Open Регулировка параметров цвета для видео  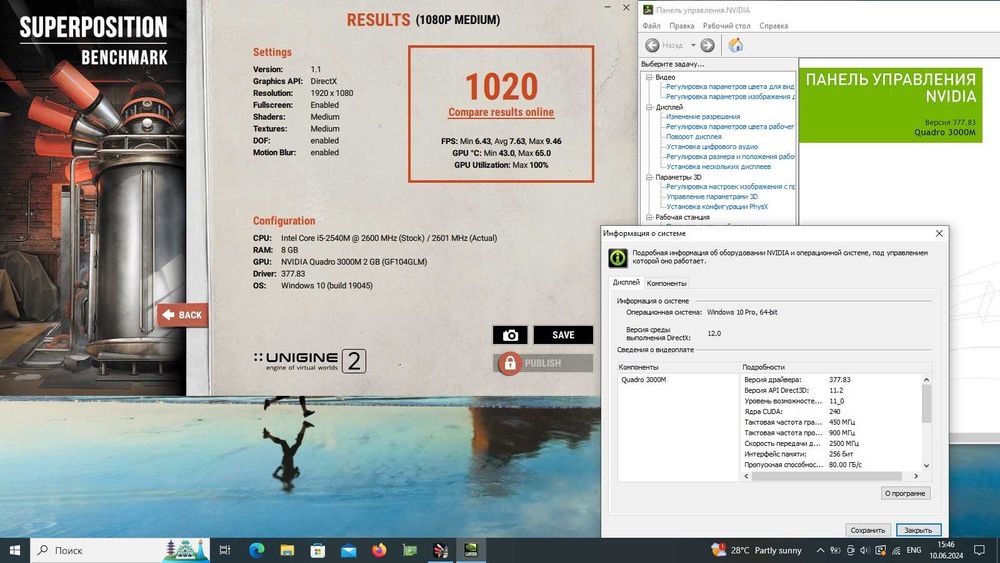(730, 87)
